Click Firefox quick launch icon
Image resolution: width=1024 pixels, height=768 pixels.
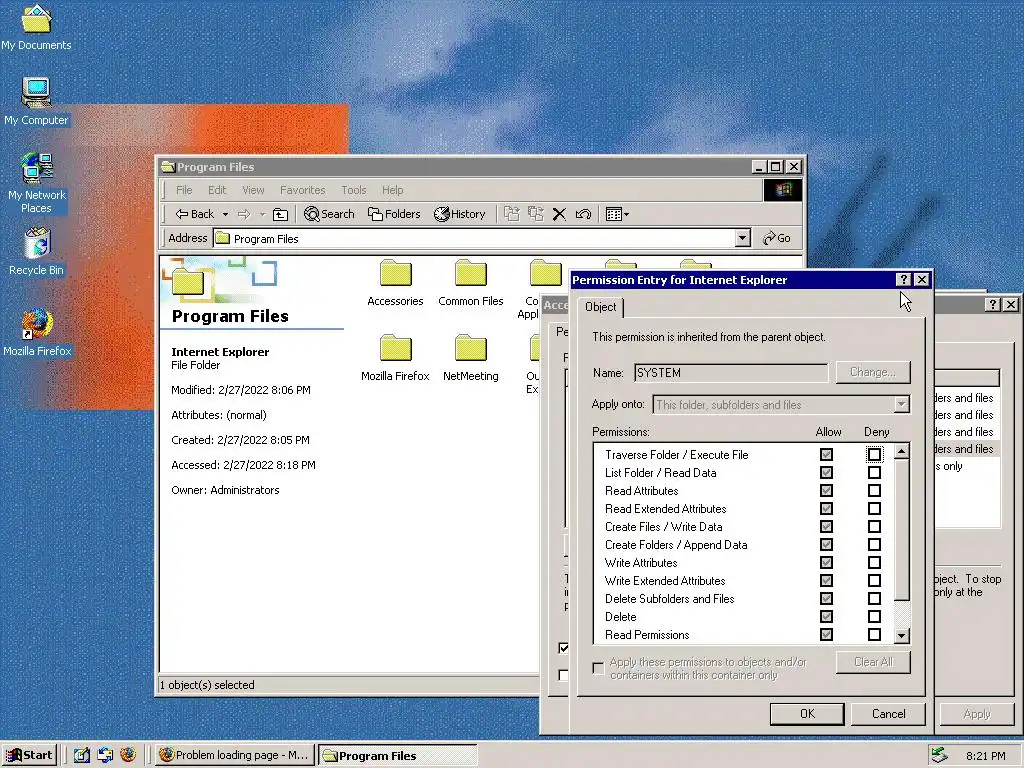tap(128, 755)
